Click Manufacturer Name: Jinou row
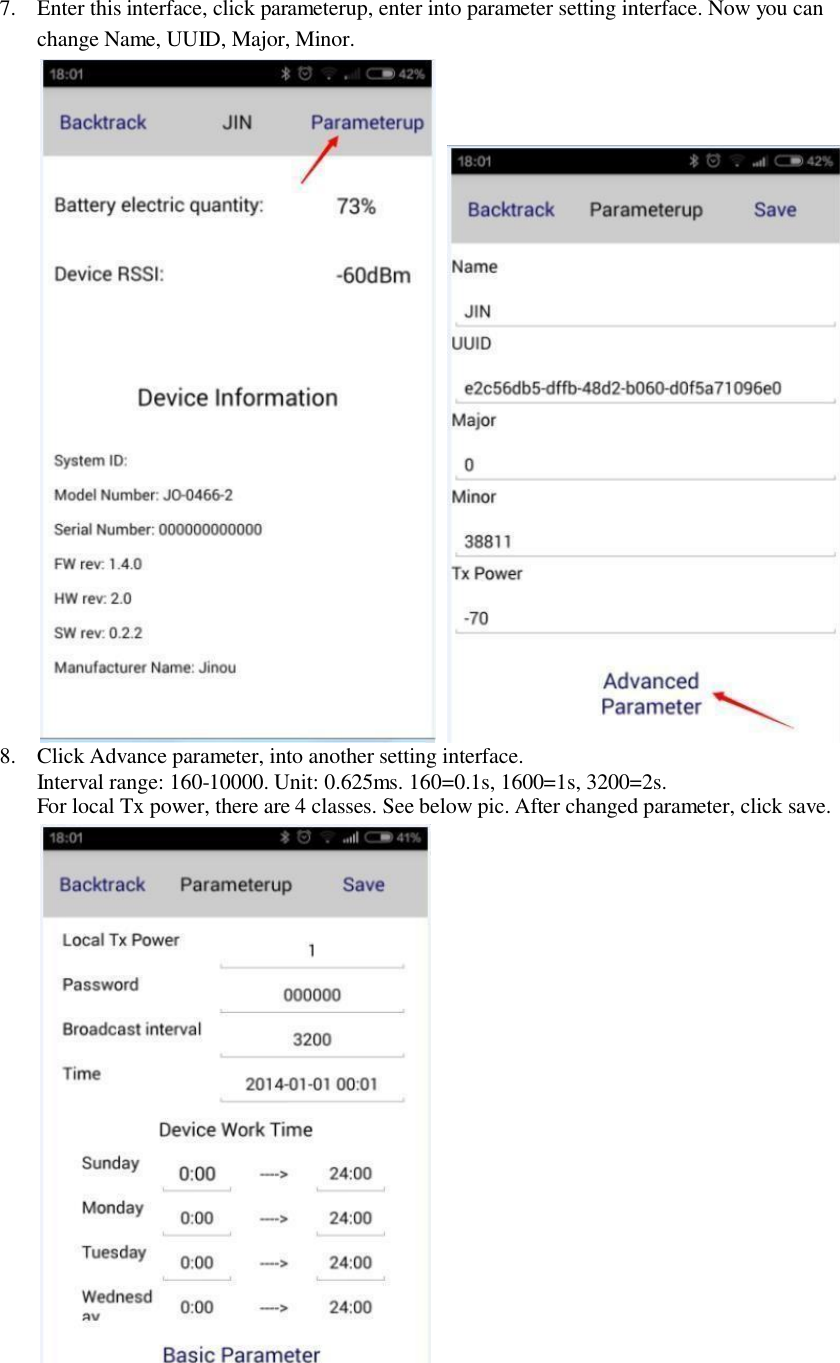The height and width of the screenshot is (1363, 840). (x=145, y=668)
